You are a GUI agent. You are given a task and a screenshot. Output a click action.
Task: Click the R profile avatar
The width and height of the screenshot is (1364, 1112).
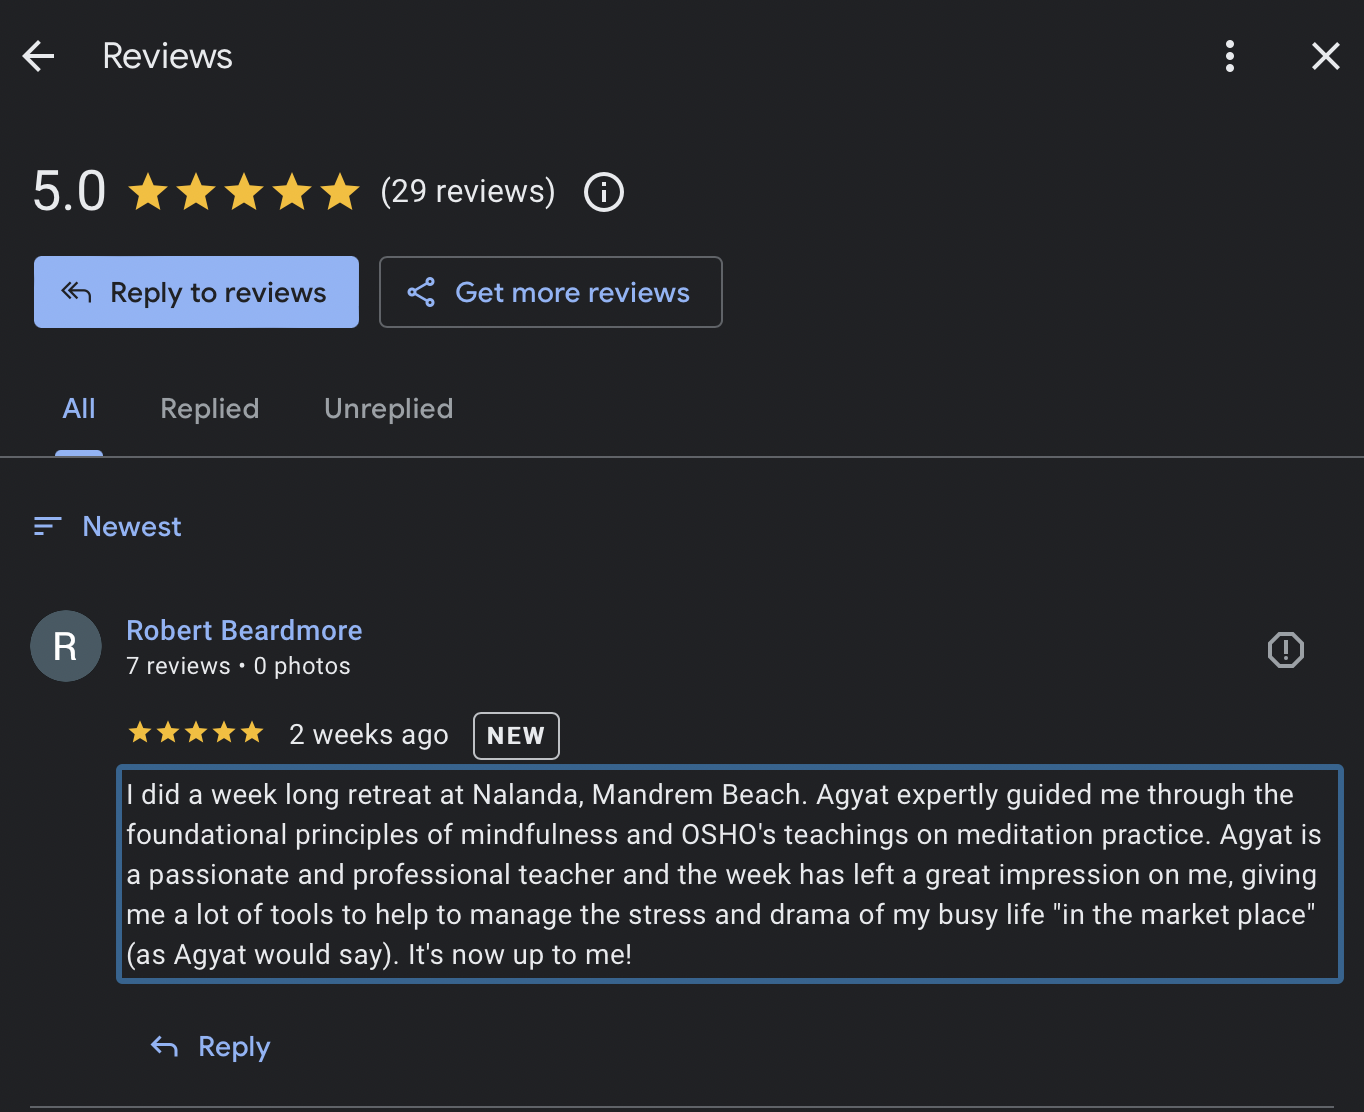66,646
